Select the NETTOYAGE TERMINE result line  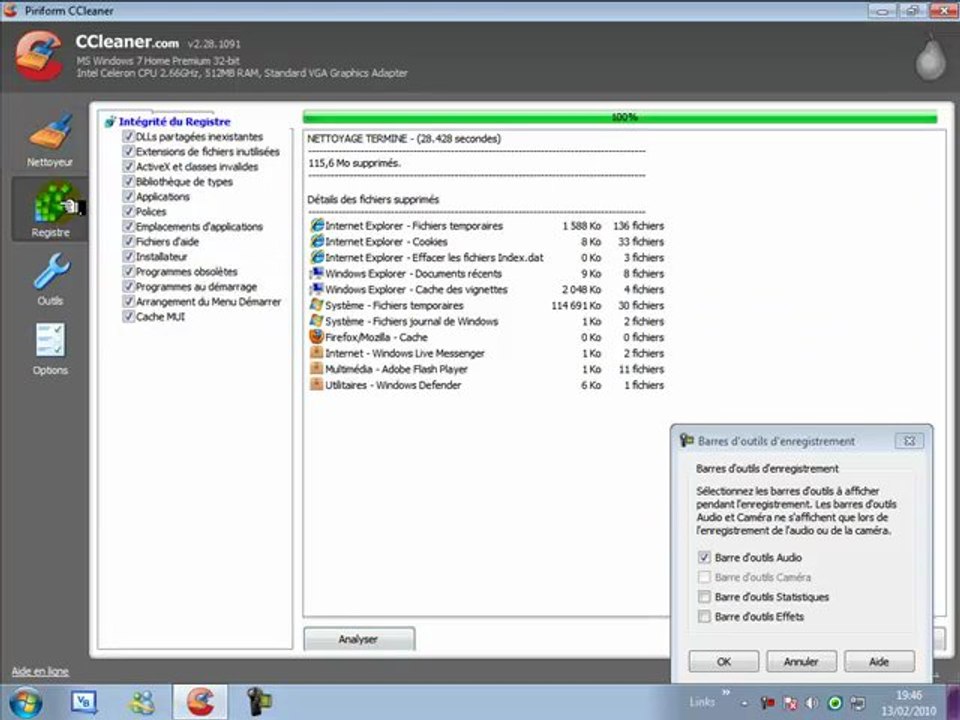404,138
